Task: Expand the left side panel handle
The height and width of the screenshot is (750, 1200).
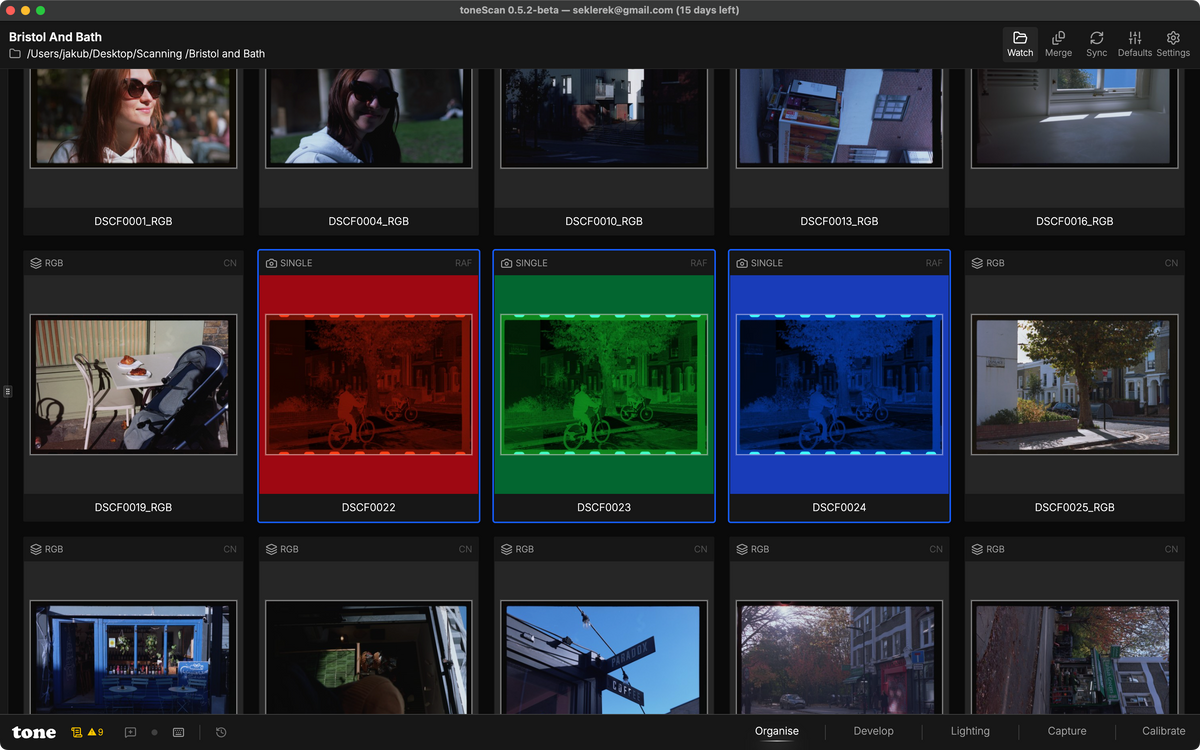Action: point(7,391)
